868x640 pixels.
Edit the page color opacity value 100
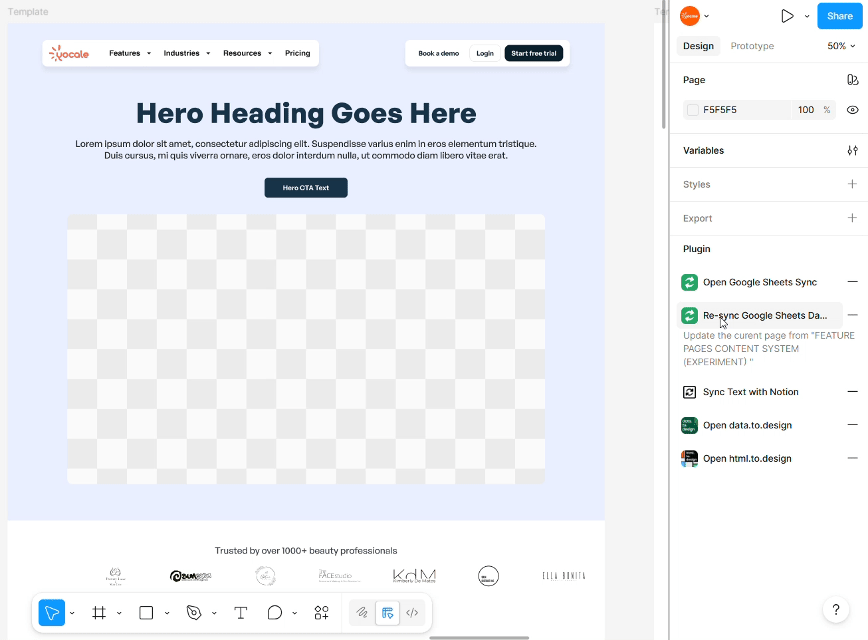click(x=806, y=110)
